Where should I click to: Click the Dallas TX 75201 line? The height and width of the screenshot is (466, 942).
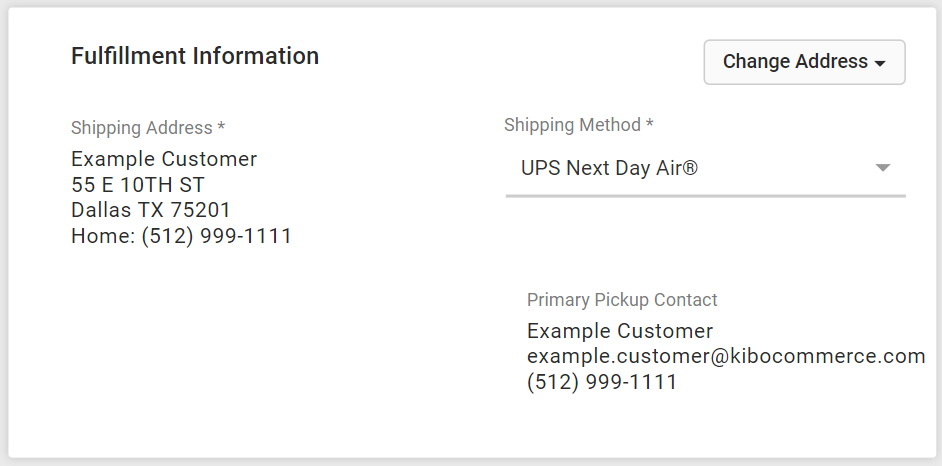coord(151,210)
